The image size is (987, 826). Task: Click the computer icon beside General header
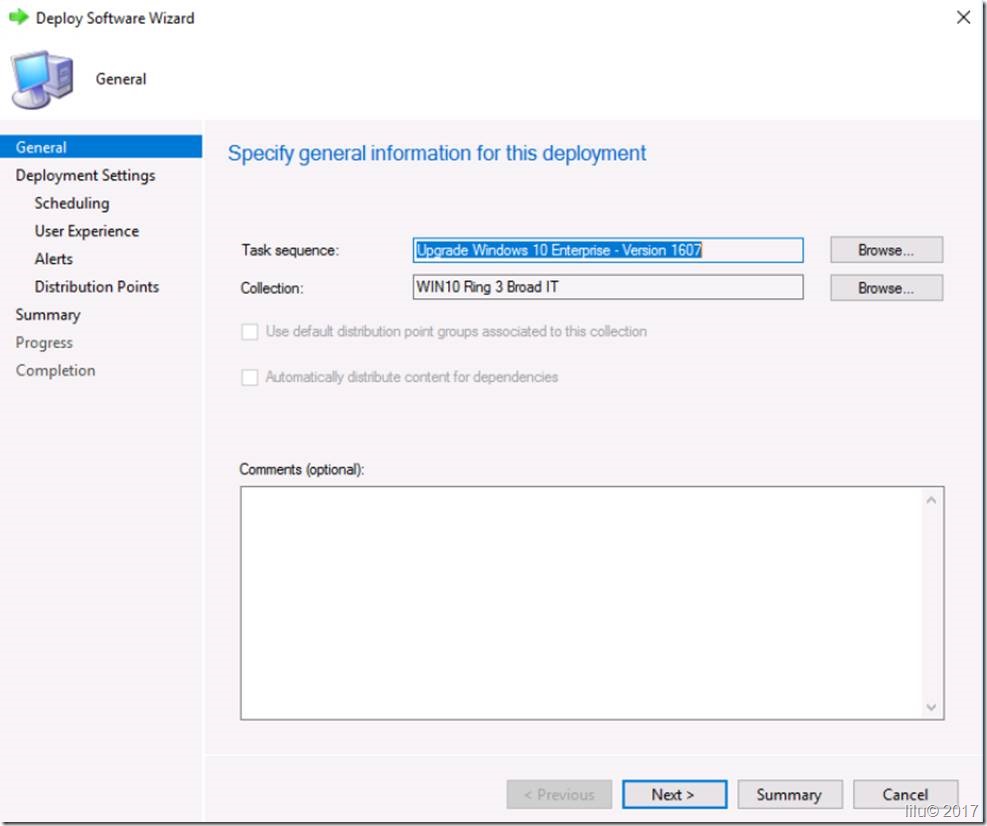pos(42,79)
